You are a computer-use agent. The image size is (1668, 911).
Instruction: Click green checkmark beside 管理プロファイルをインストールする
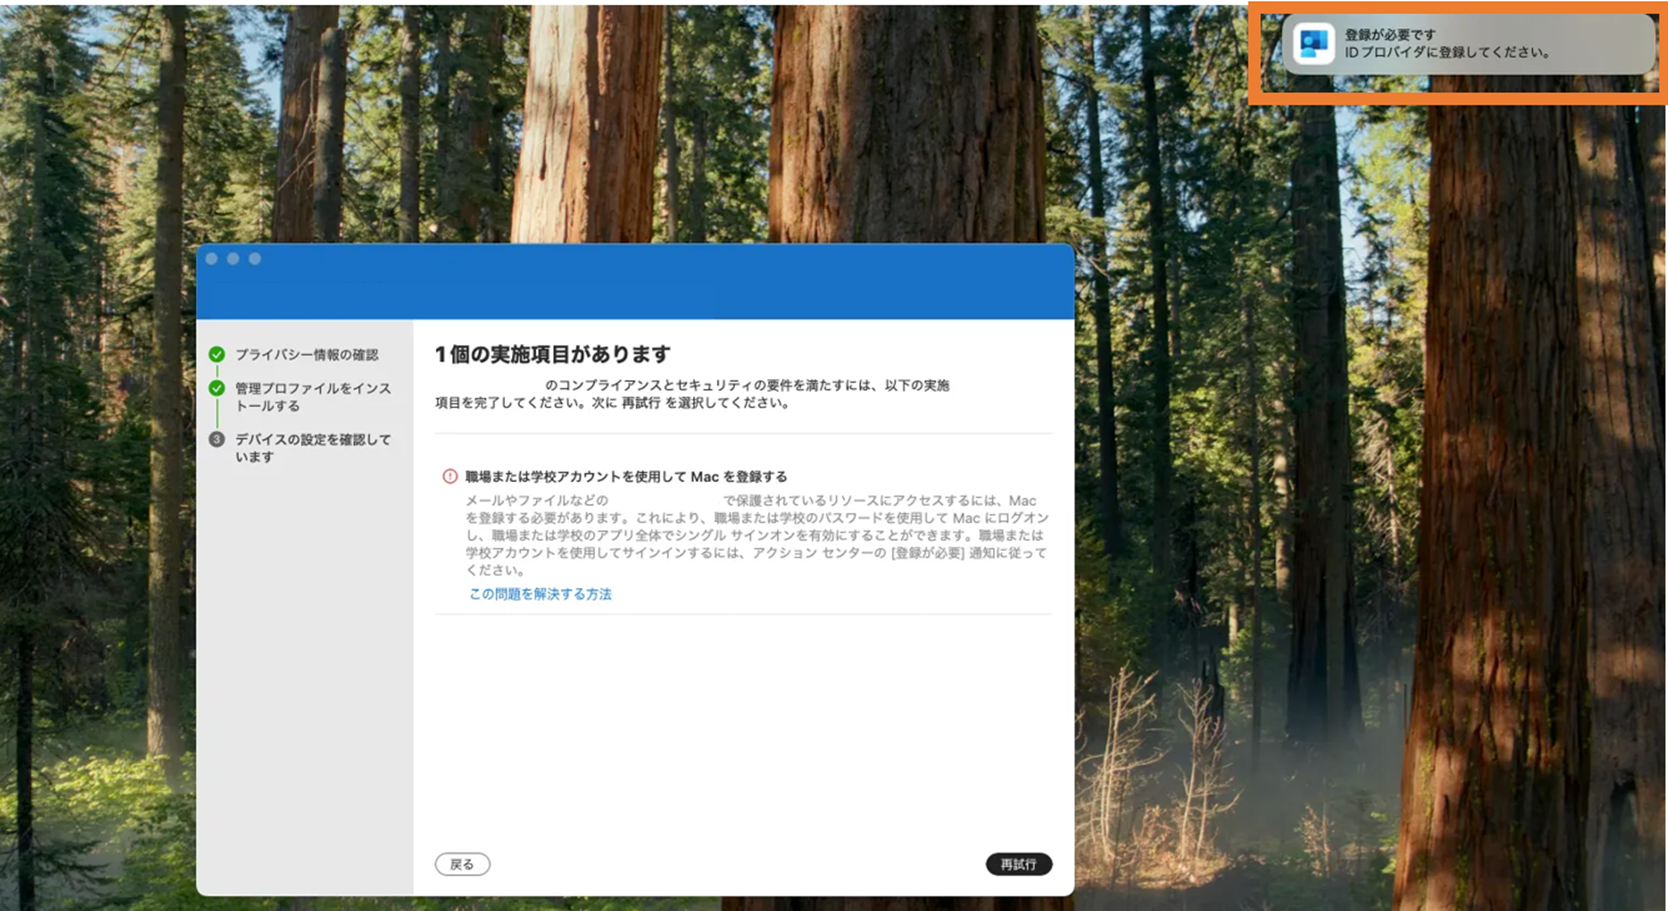point(217,388)
